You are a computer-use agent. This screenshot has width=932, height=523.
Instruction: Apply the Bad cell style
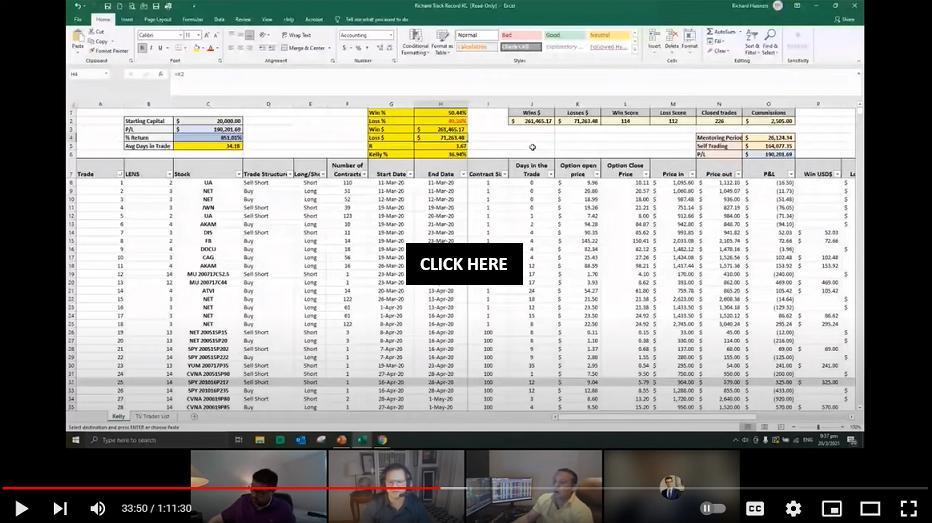(x=520, y=35)
